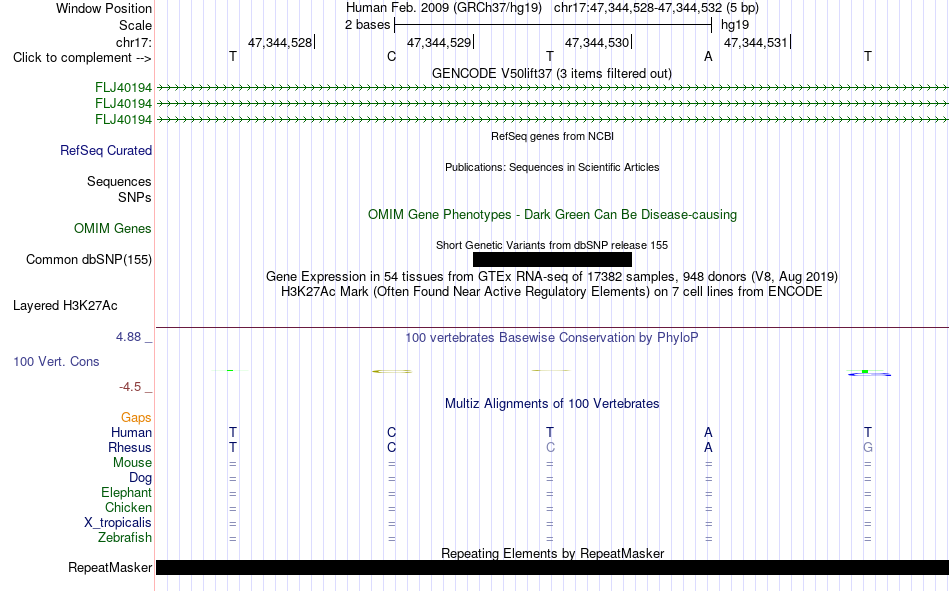
Task: Click the X_tropicalis alignment row label
Action: tap(118, 523)
